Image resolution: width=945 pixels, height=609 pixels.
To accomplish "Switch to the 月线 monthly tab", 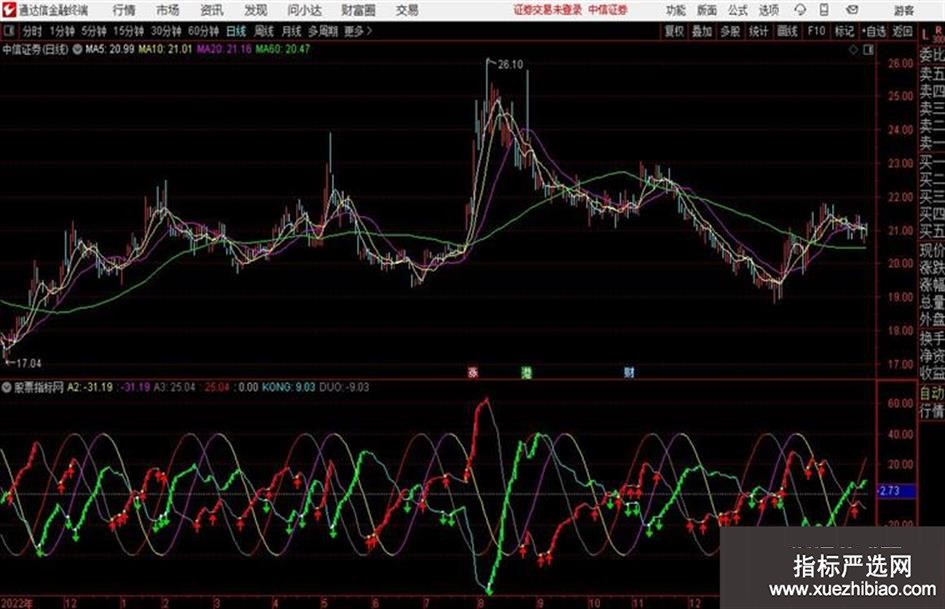I will click(x=292, y=31).
